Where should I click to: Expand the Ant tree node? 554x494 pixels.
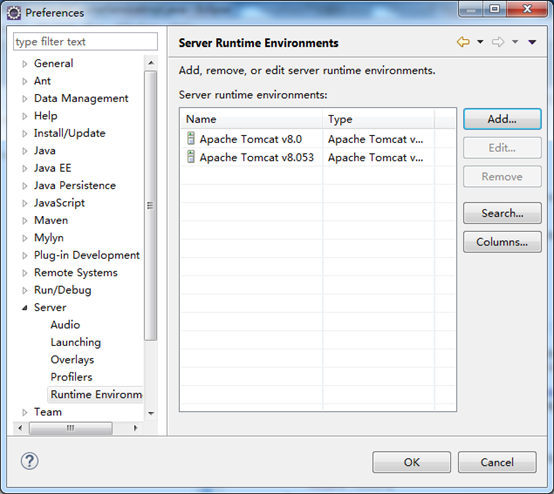(x=24, y=81)
